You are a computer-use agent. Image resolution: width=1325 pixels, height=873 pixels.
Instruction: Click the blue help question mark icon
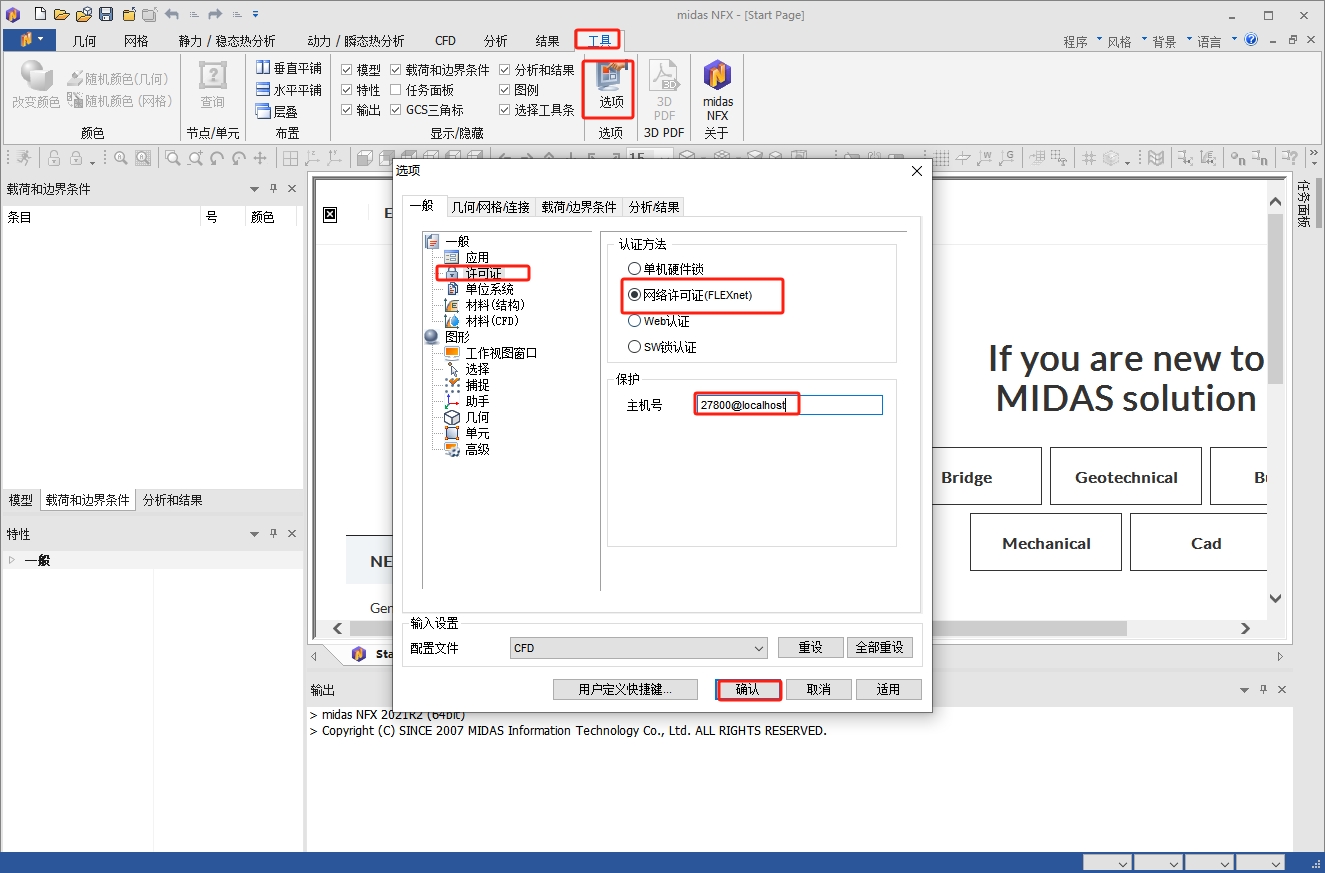(1251, 40)
